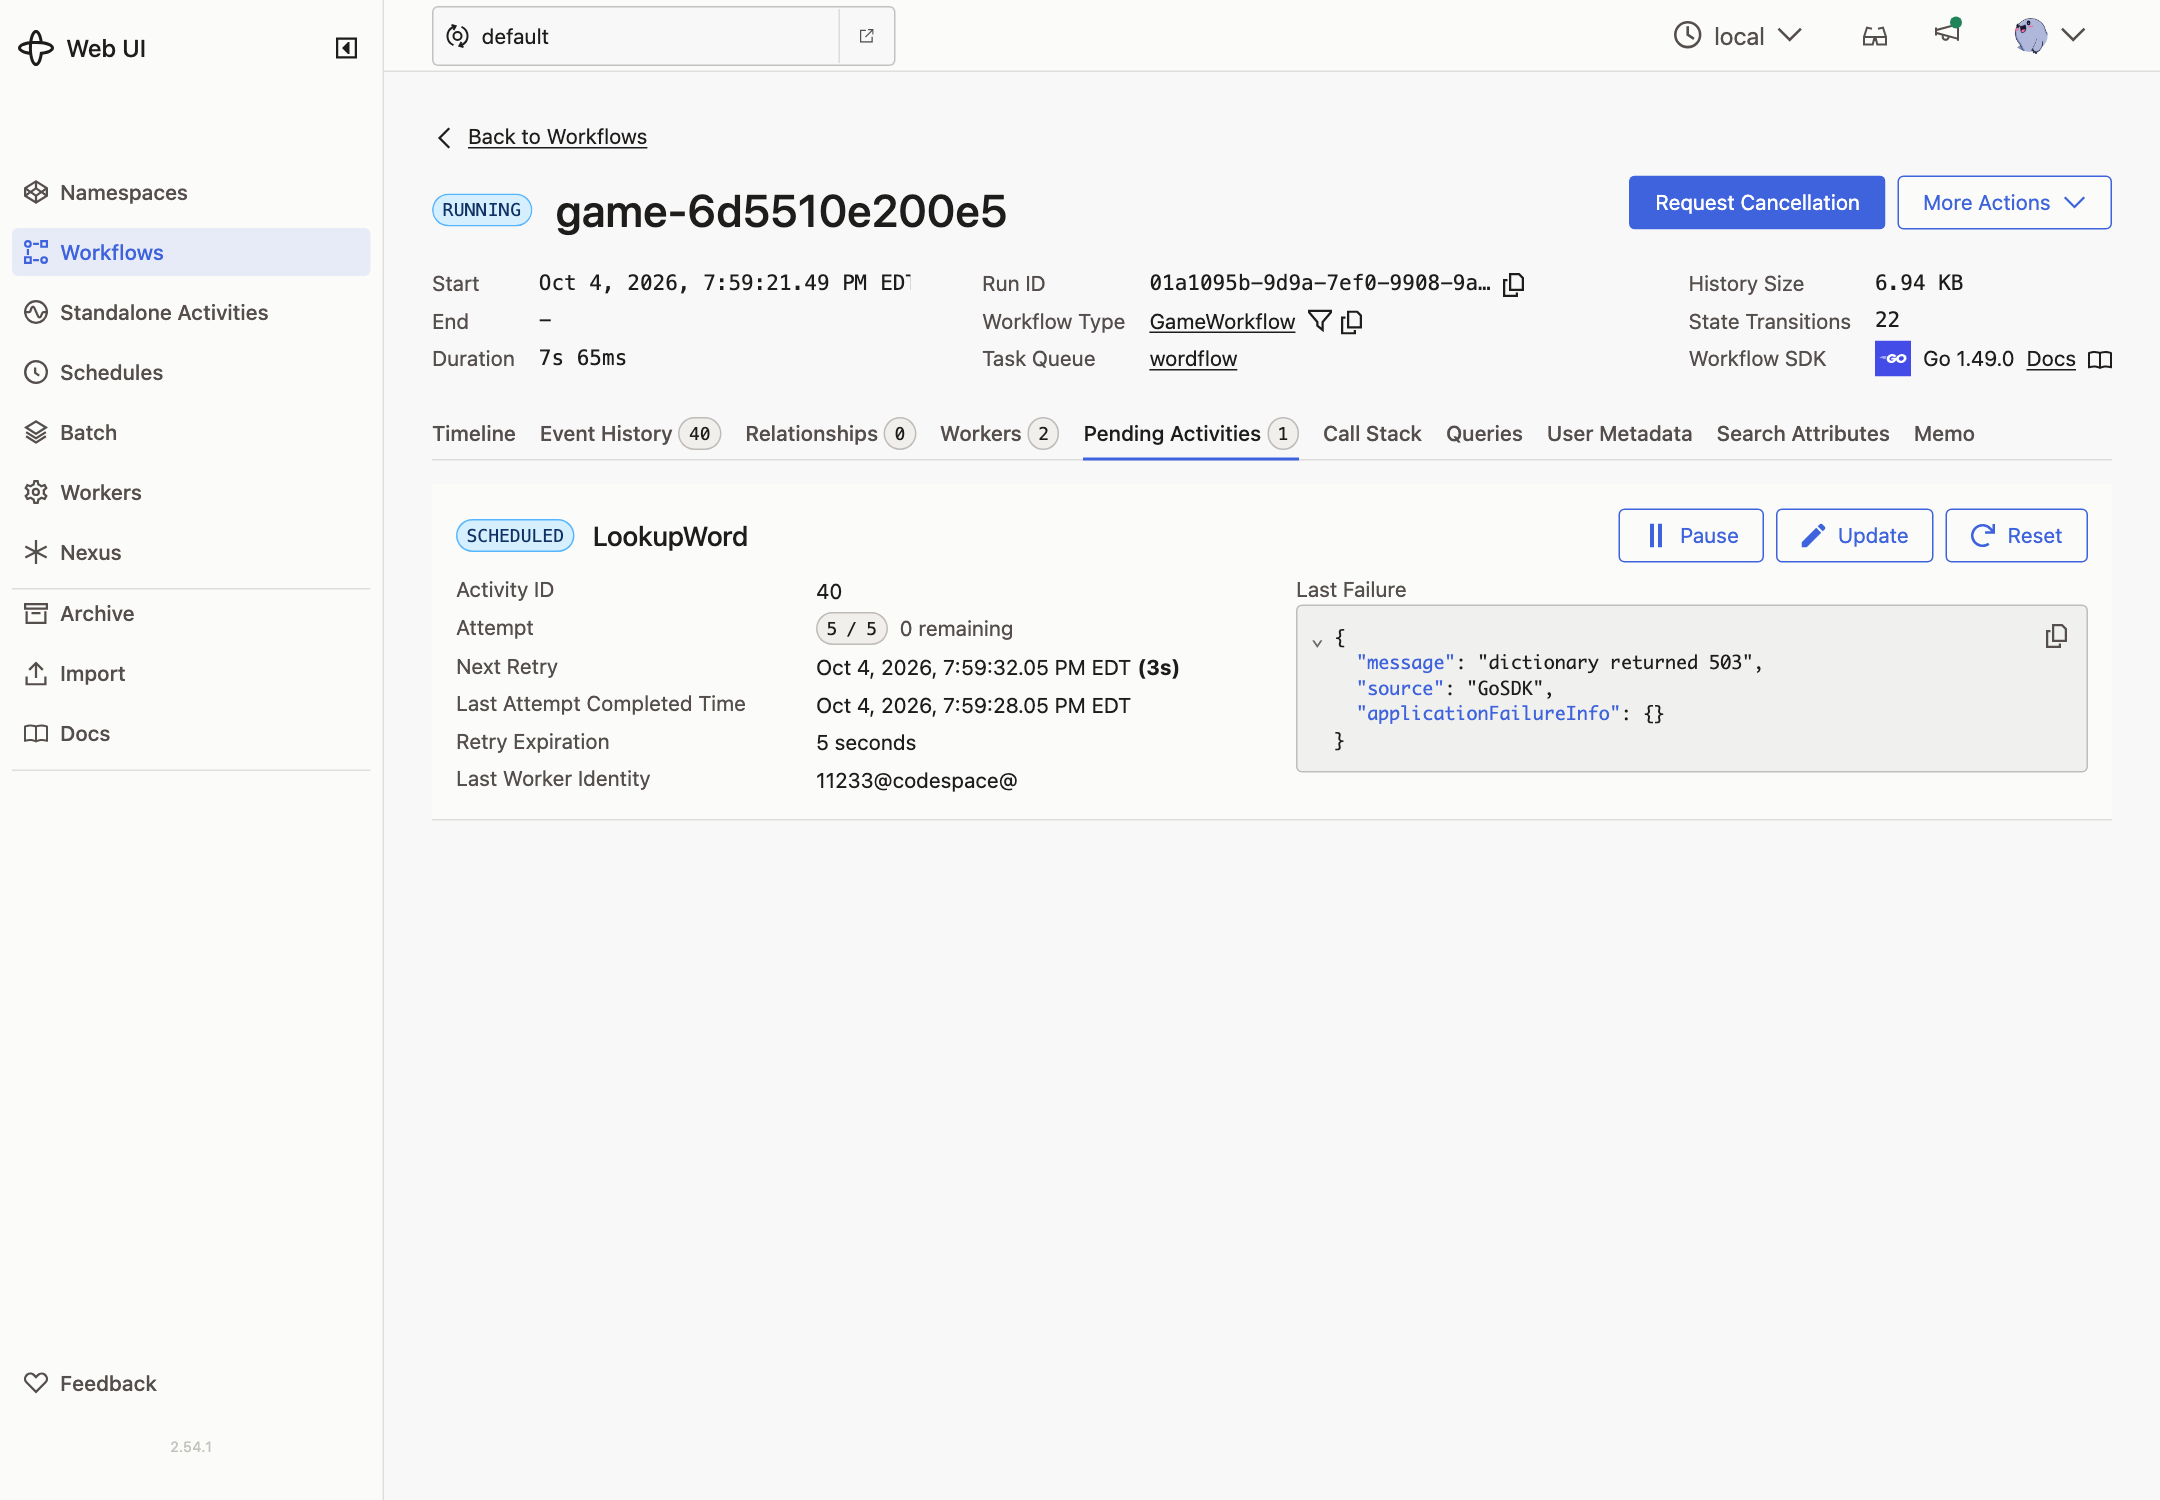Reset the LookupWord activity

(x=2016, y=535)
